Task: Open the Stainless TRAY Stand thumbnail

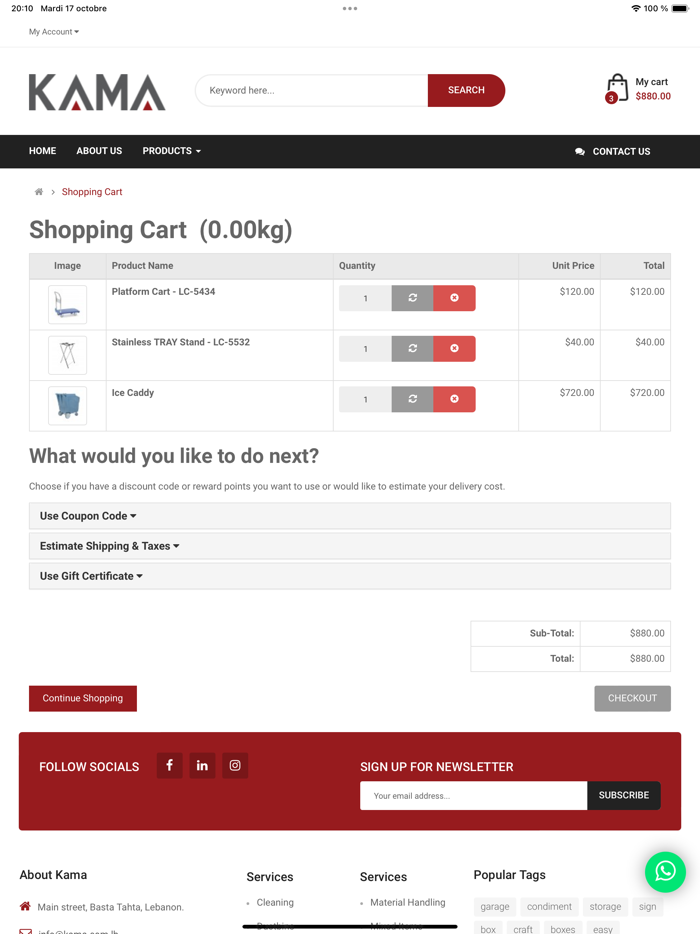Action: coord(67,355)
